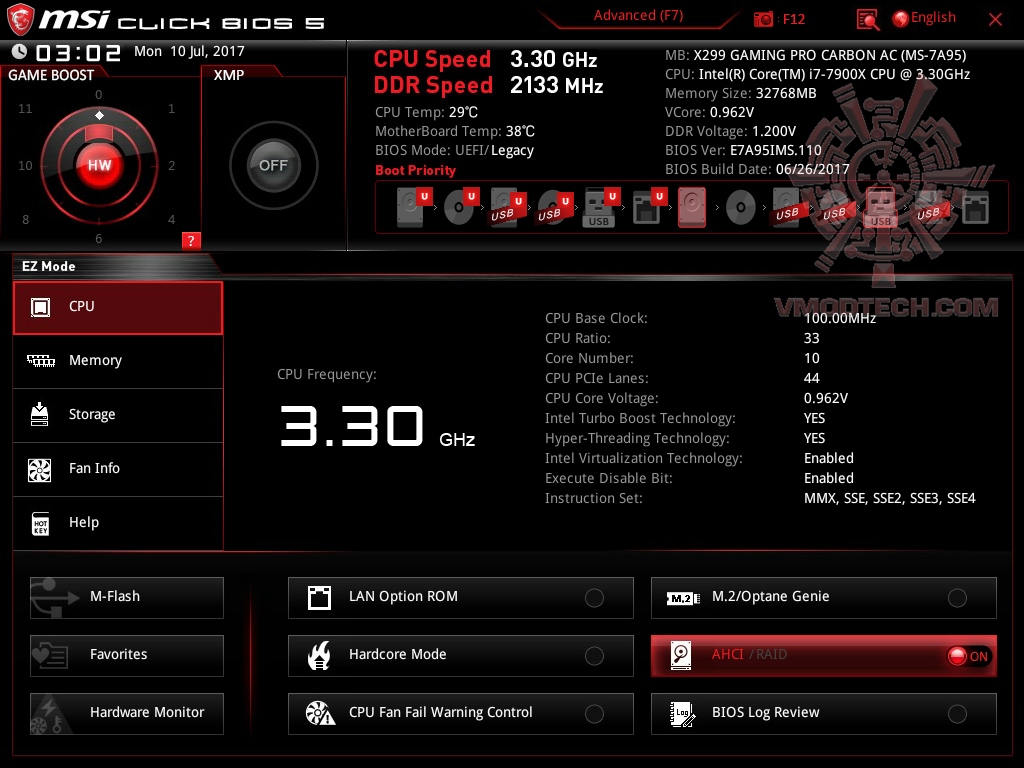Click the clock icon beside the time

tap(20, 51)
